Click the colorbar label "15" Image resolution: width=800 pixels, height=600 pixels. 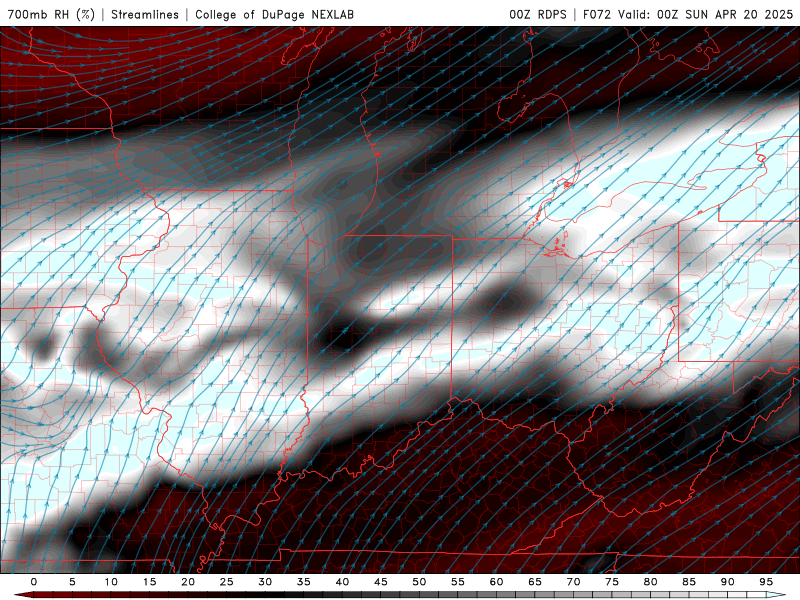(149, 582)
